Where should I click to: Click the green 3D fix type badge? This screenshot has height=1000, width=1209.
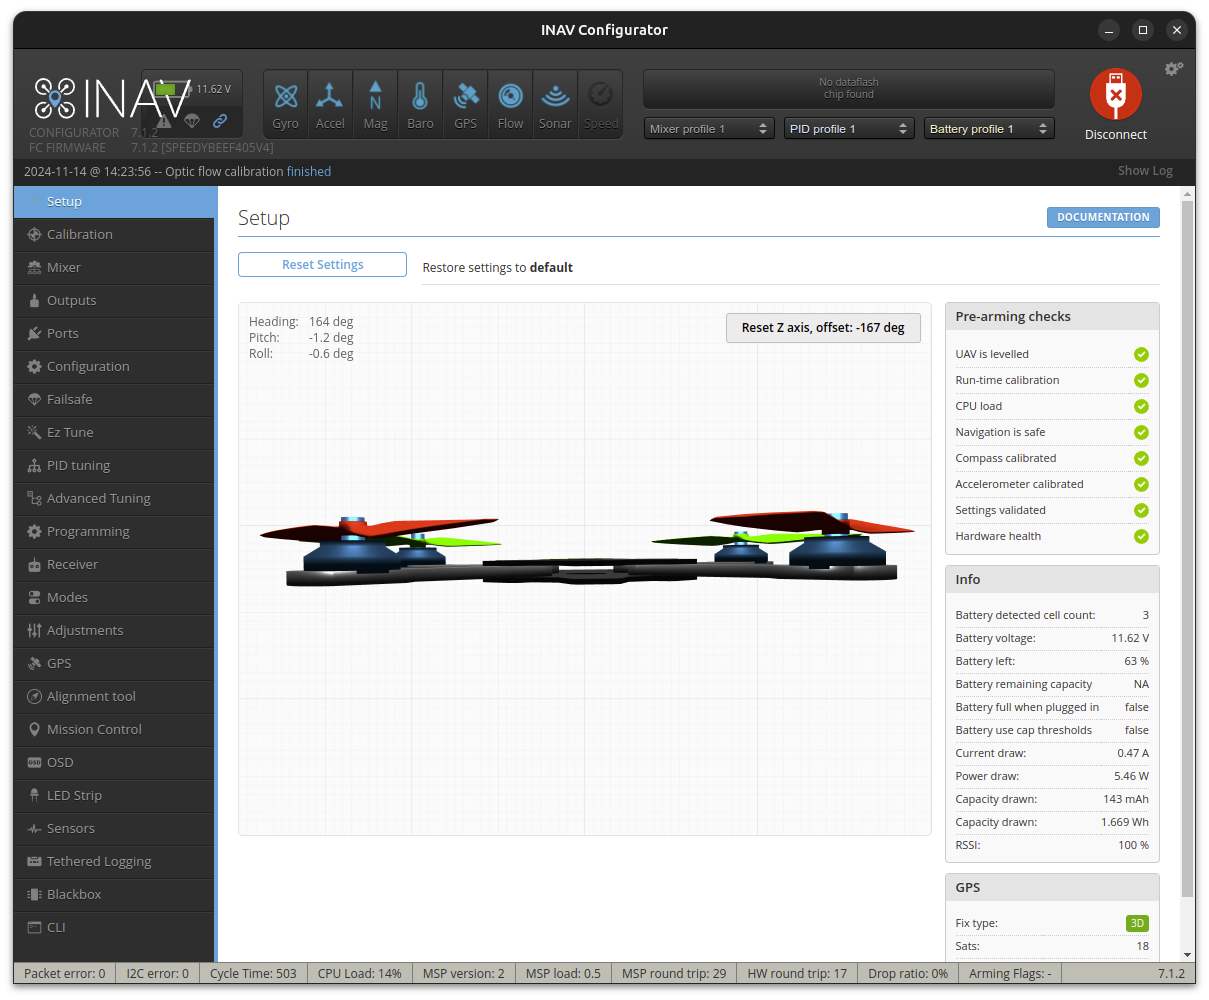[1137, 924]
